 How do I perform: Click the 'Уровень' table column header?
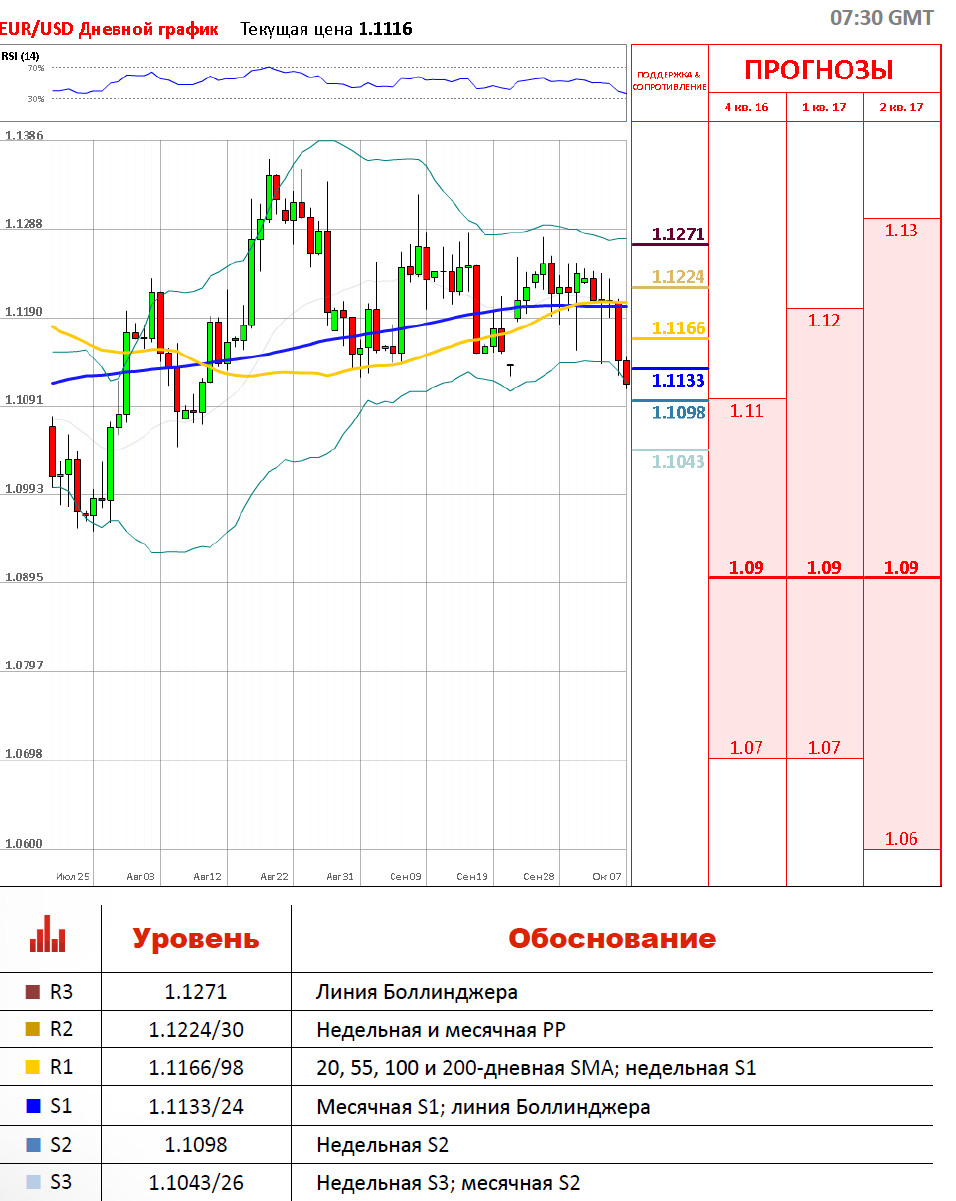[x=196, y=939]
